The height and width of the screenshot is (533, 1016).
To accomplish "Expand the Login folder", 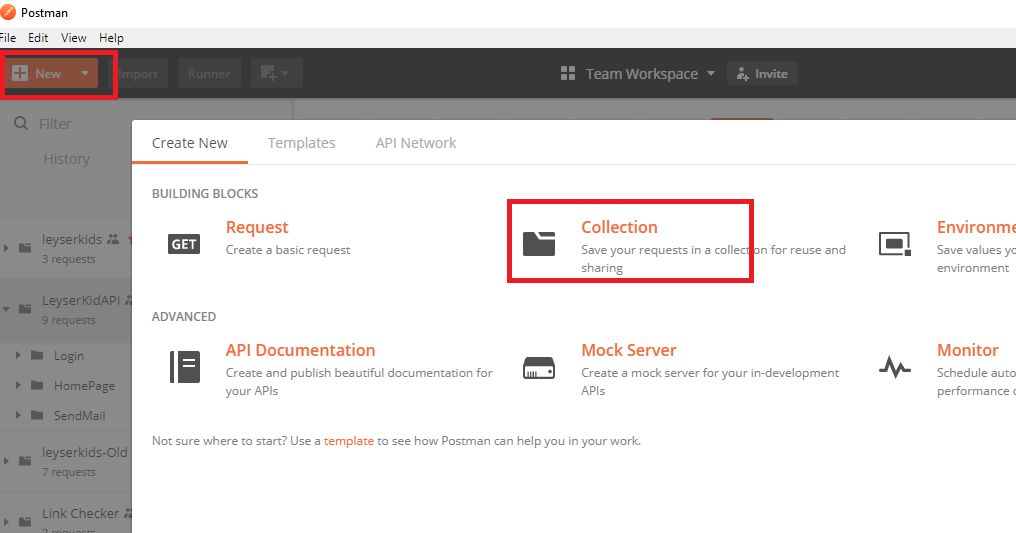I will [18, 355].
